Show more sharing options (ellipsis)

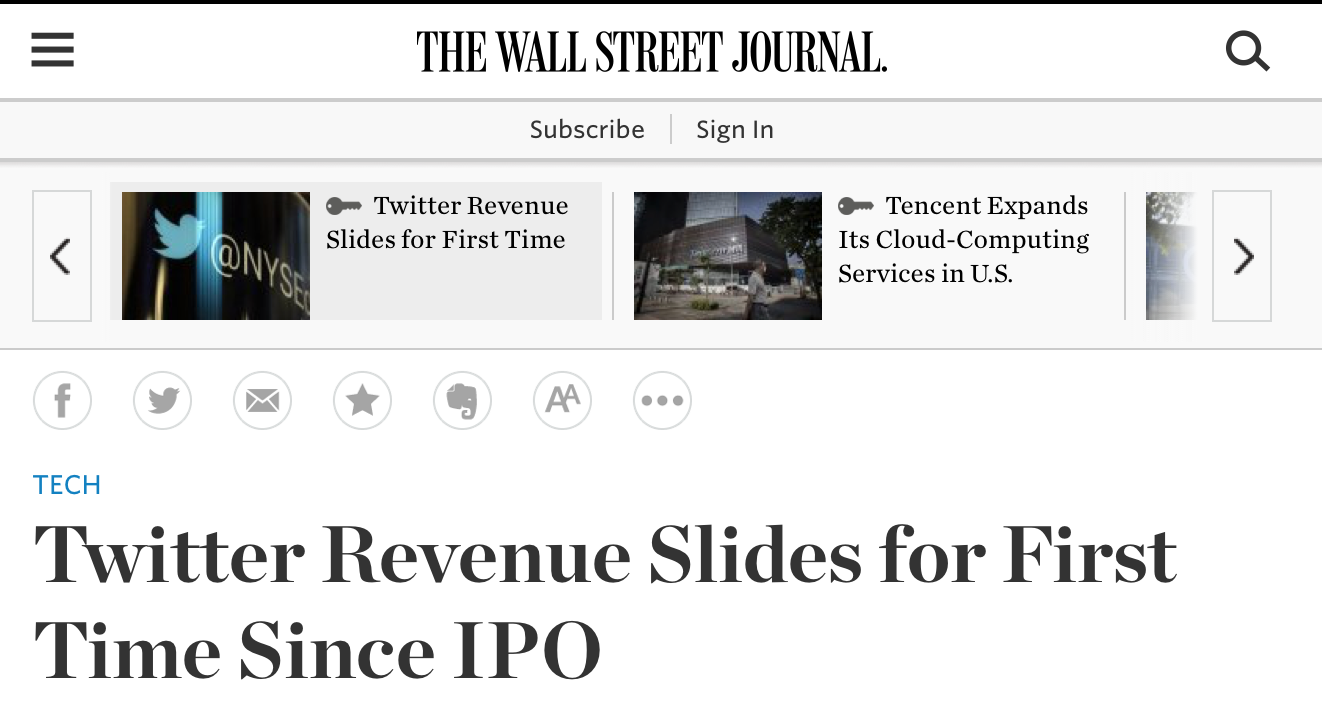coord(662,401)
